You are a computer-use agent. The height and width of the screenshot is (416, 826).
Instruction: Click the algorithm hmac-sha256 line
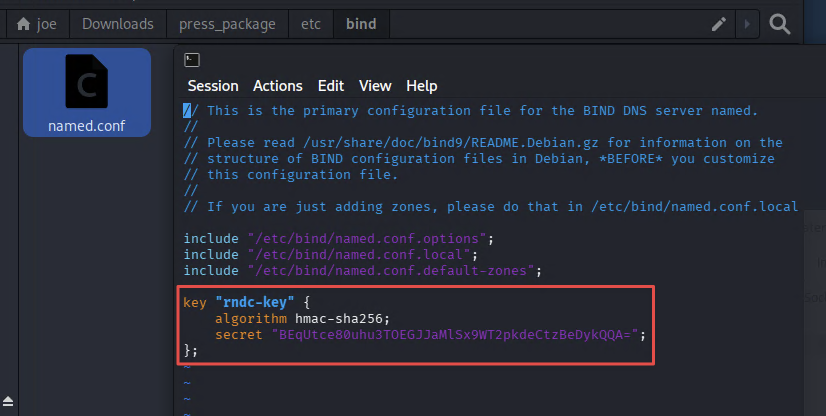302,319
